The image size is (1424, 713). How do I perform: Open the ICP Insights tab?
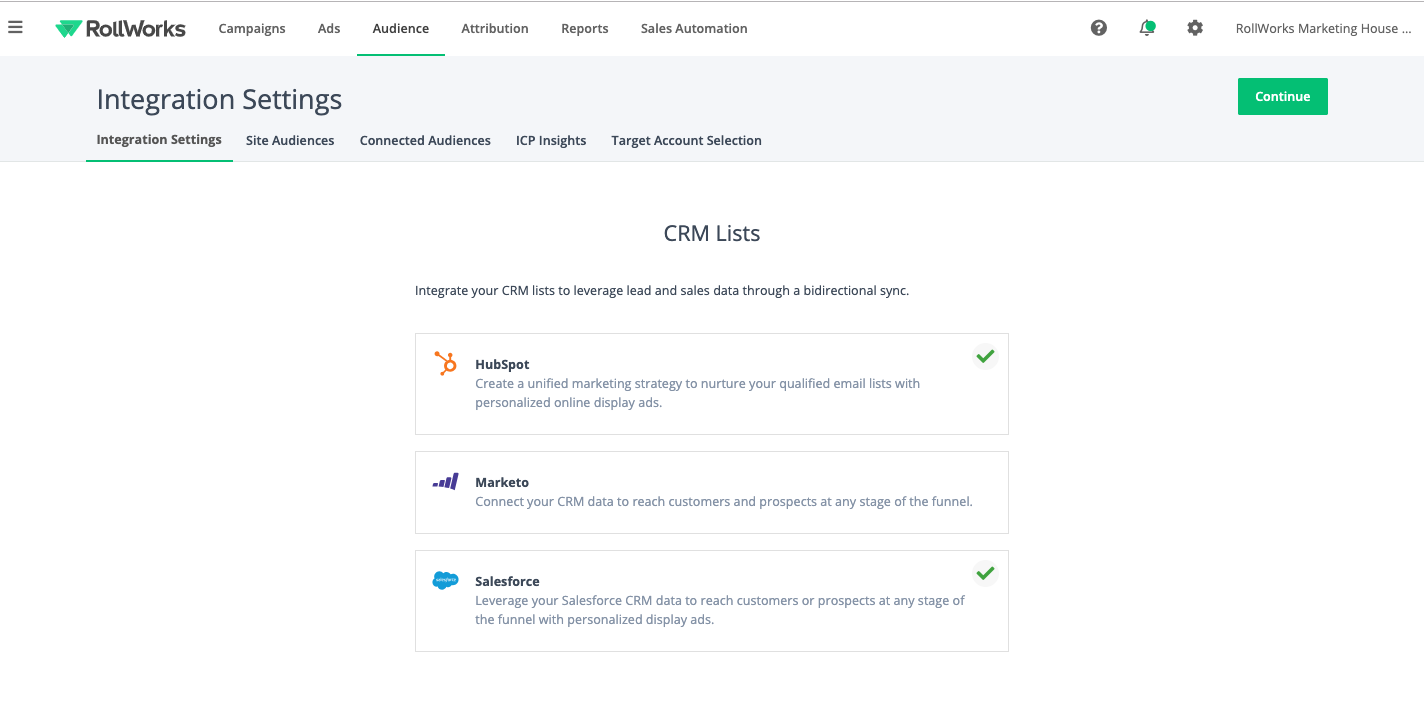click(x=551, y=140)
